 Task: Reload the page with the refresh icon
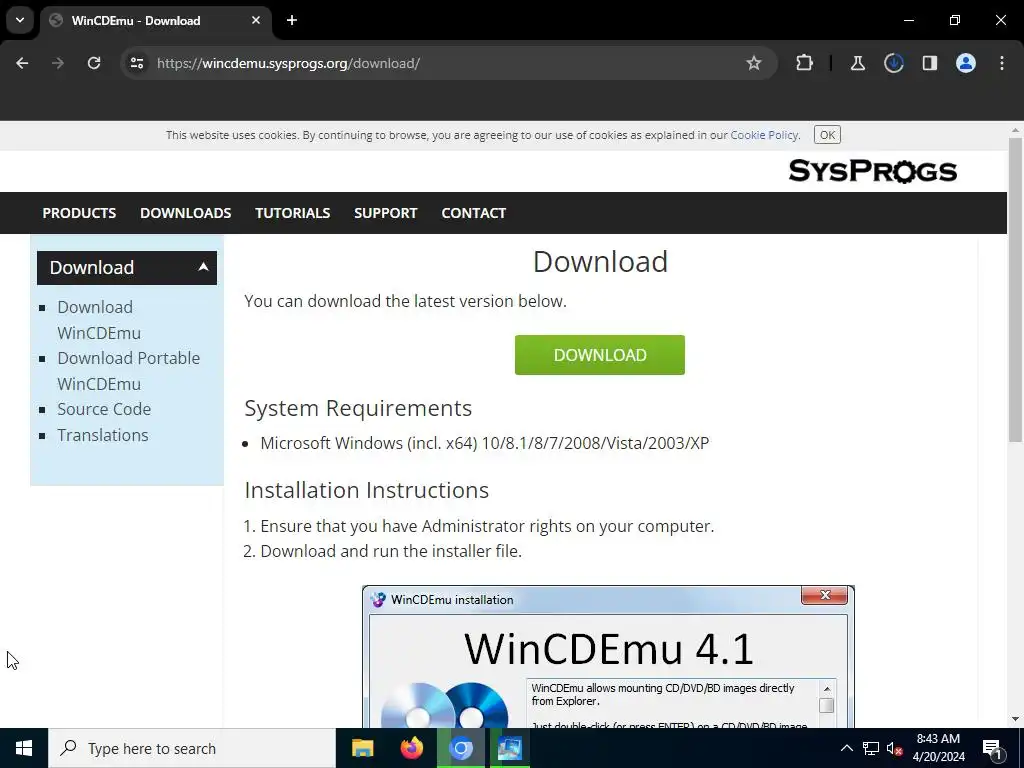(94, 63)
